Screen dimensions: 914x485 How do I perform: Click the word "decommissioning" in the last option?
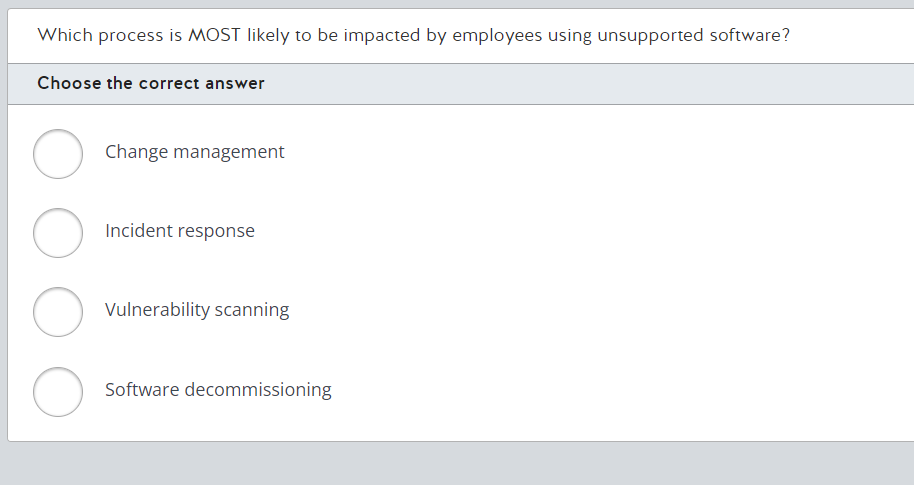tap(258, 389)
